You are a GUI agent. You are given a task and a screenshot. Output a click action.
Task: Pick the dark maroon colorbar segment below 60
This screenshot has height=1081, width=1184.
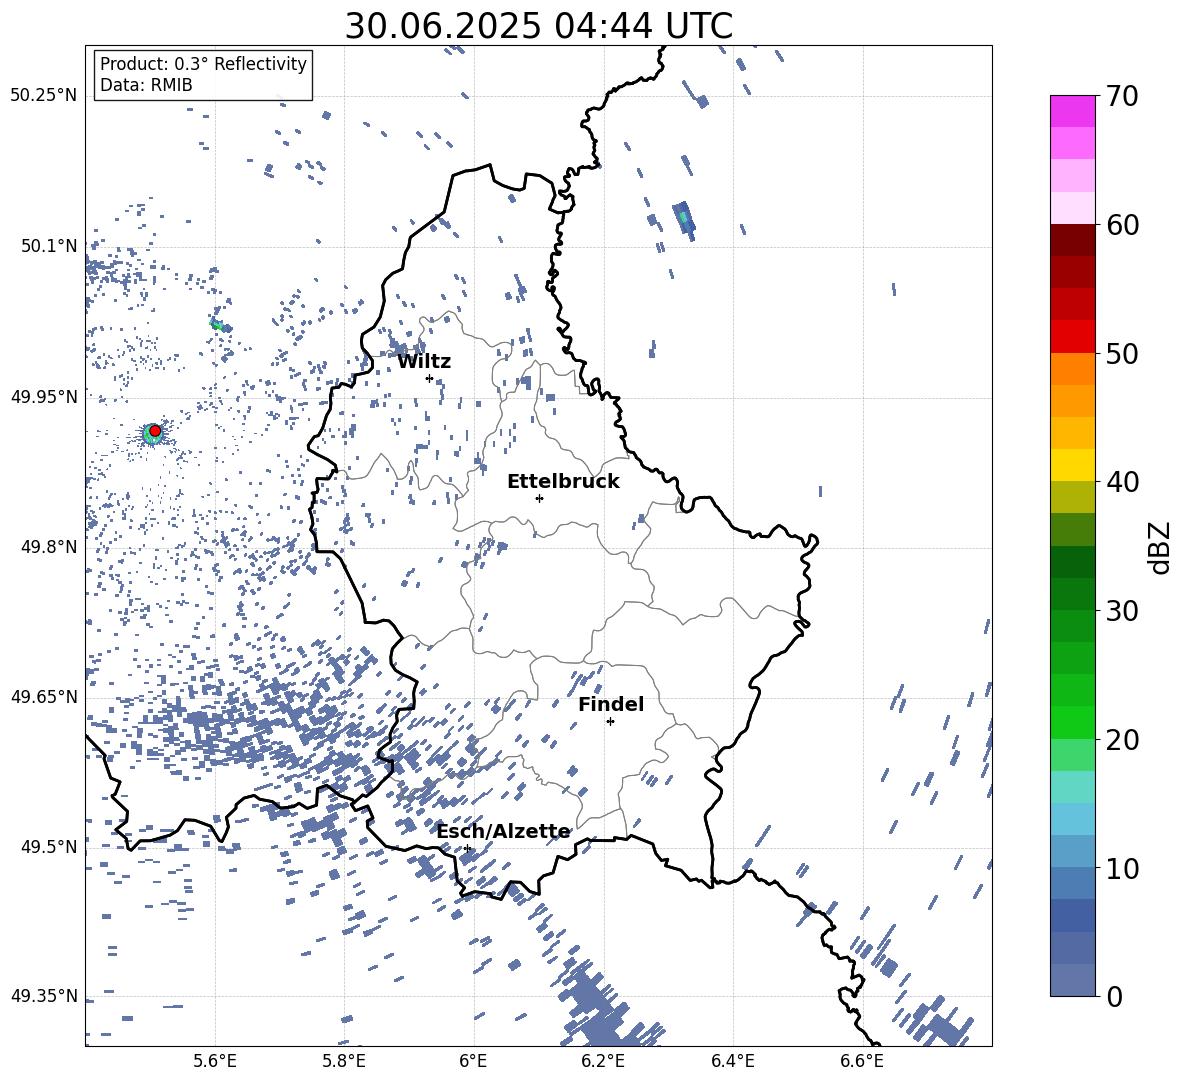(x=1072, y=240)
